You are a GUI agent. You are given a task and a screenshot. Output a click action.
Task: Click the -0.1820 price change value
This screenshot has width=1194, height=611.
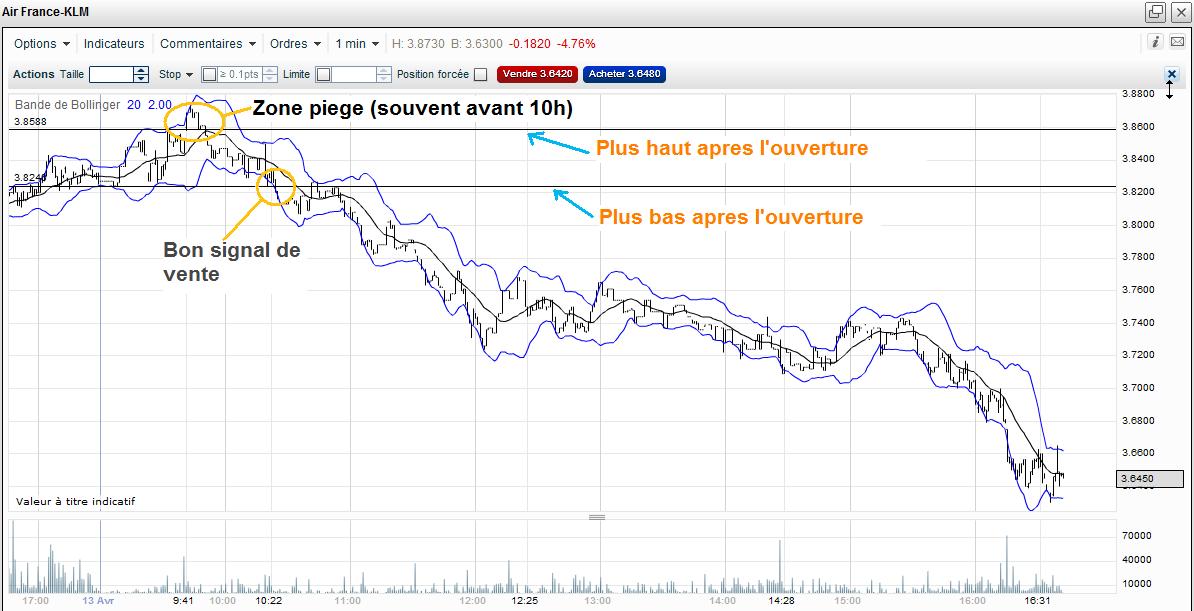click(x=529, y=43)
